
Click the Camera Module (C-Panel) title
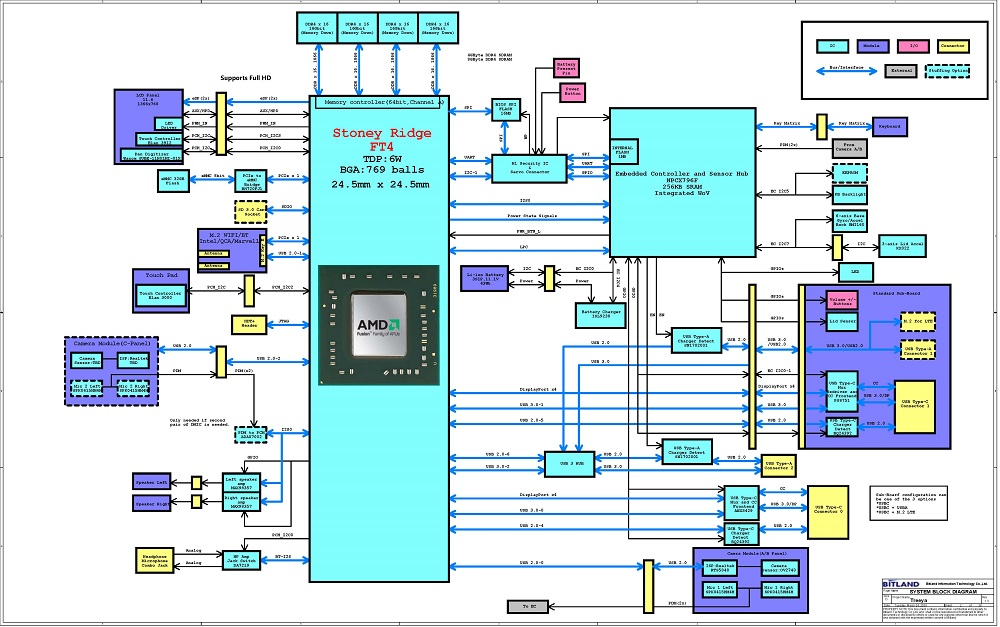112,343
